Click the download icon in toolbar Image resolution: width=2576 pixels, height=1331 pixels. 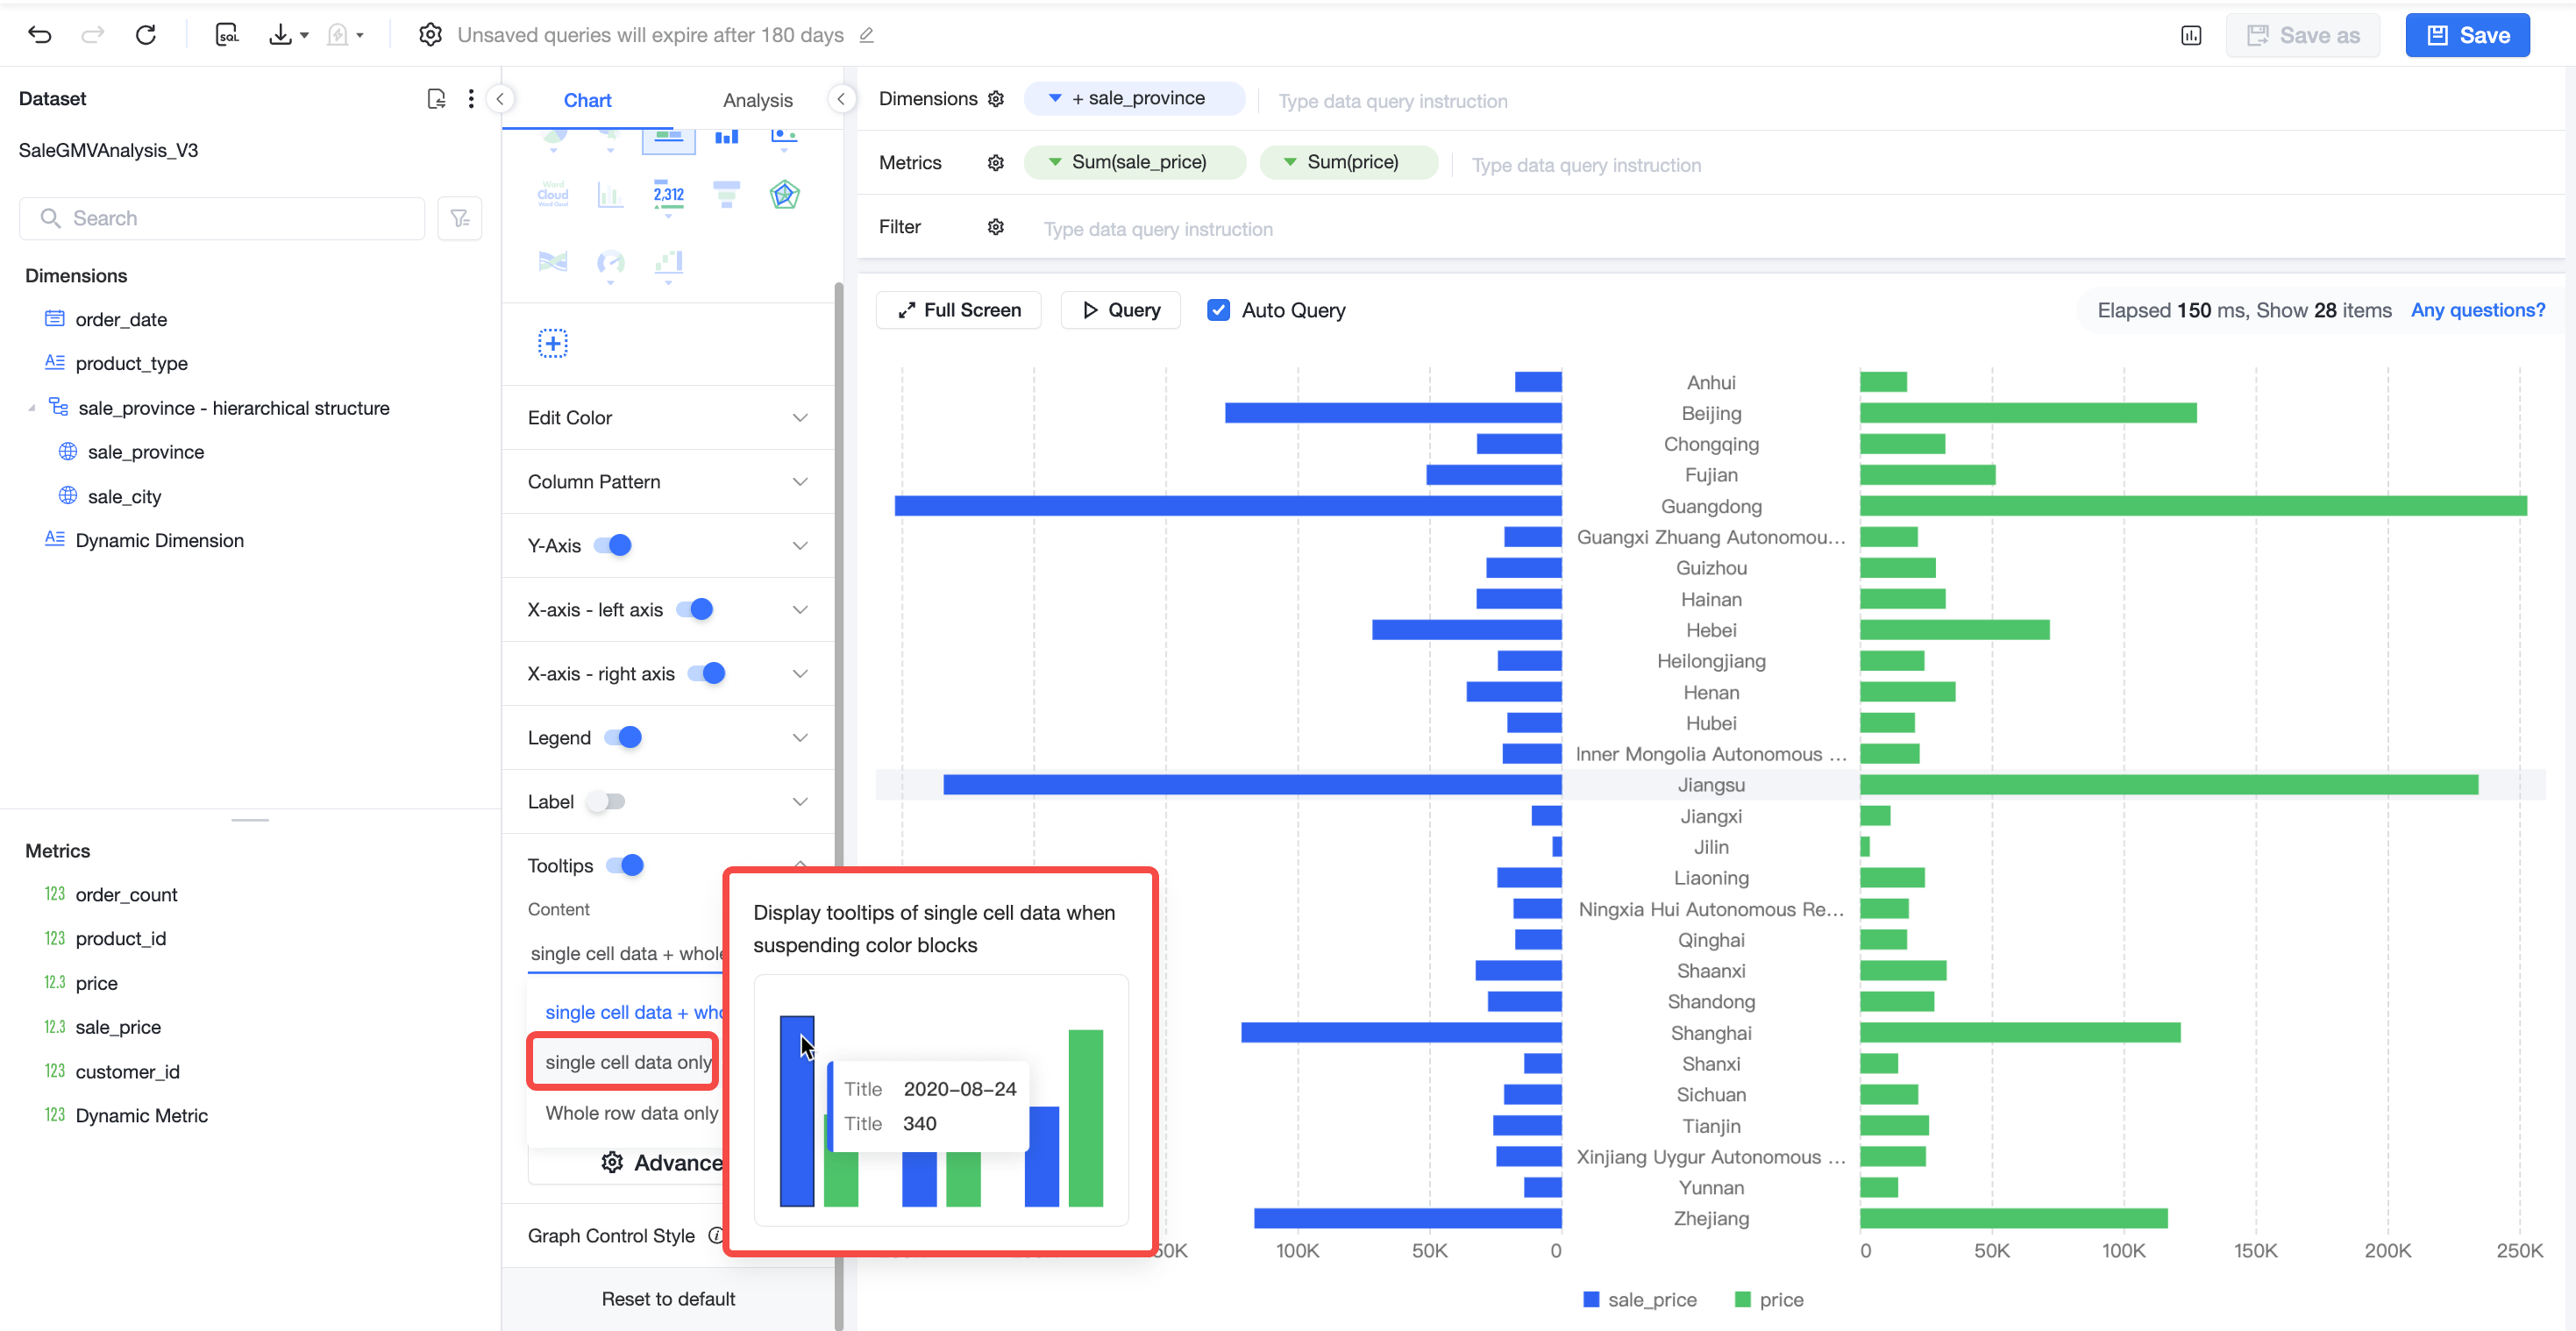tap(281, 35)
